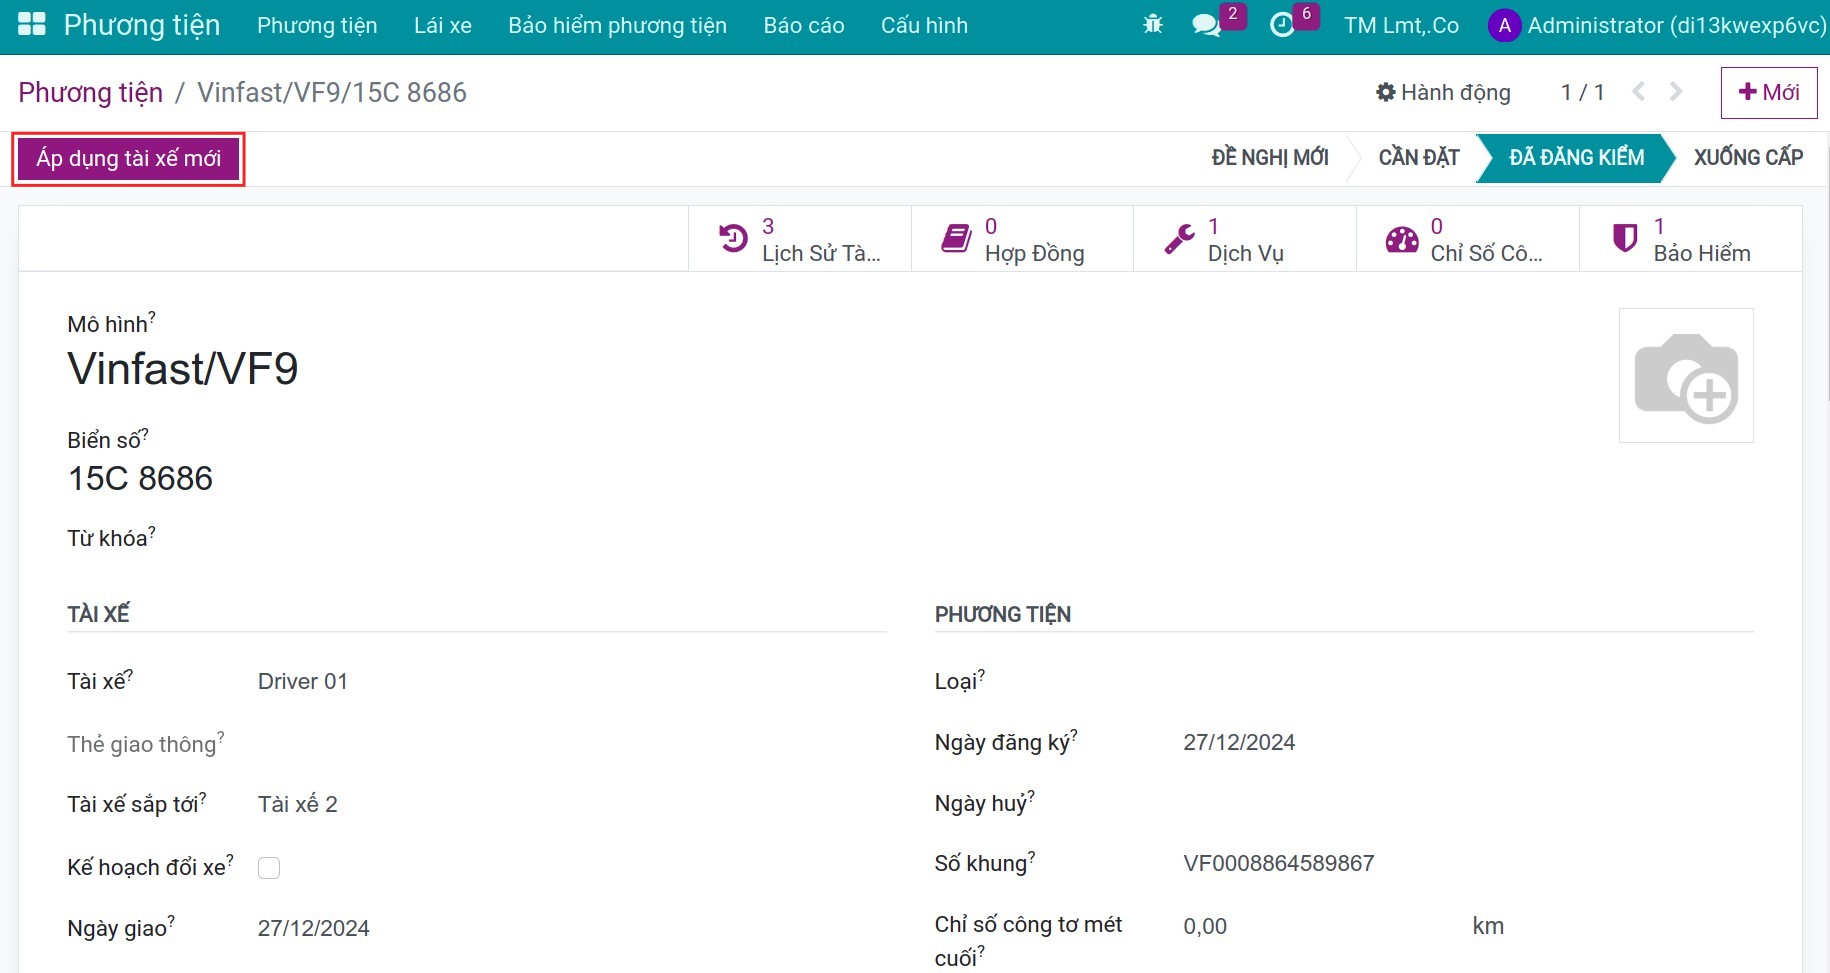Click the bug debug tools icon
This screenshot has height=973, width=1830.
(1153, 25)
